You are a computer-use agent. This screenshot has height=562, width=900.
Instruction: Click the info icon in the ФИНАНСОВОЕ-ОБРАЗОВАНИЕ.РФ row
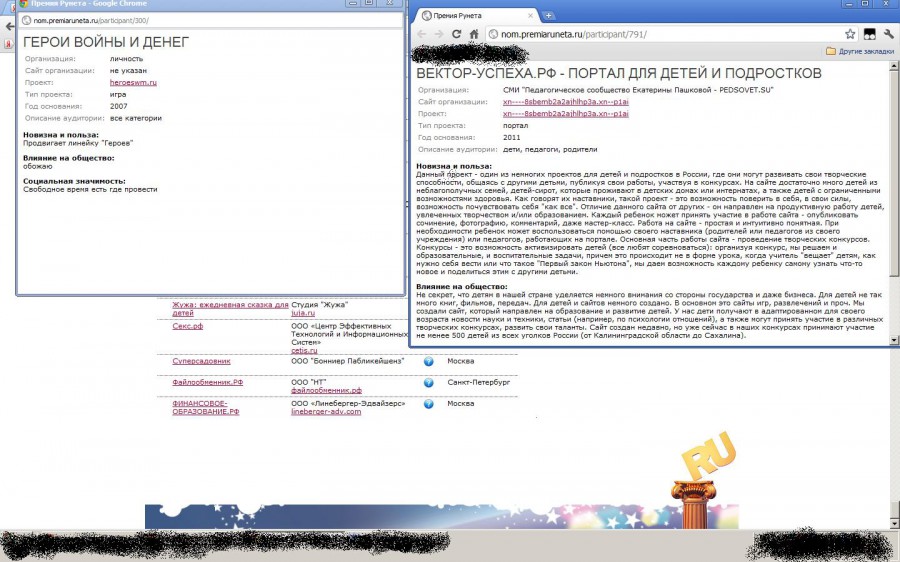pos(428,404)
